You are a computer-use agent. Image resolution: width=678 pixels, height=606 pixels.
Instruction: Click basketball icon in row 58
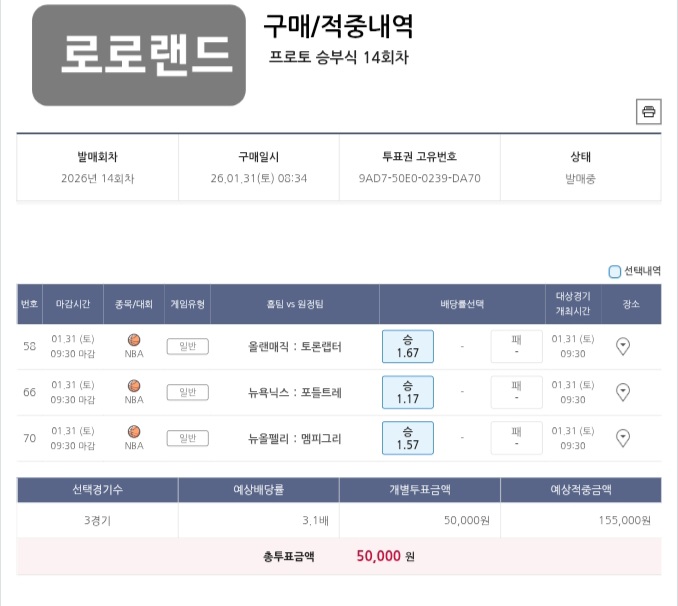(x=134, y=340)
